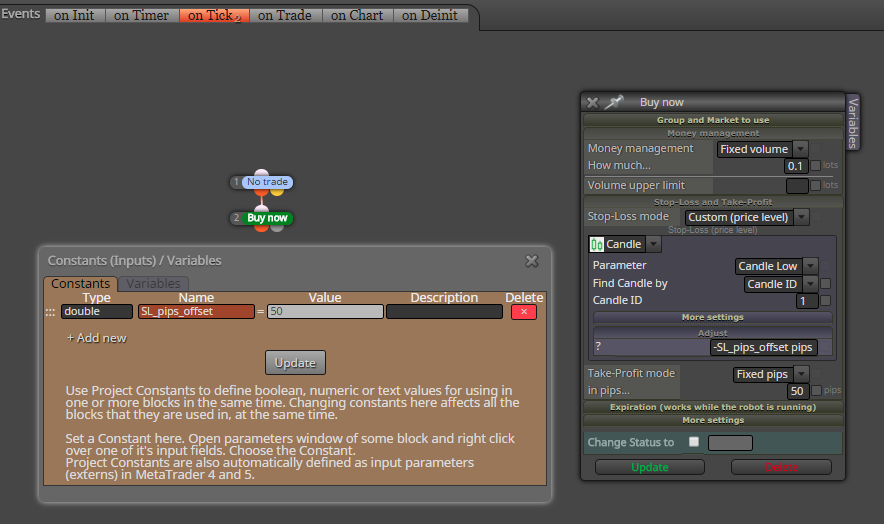Collapse the Stop-Loss and Take-Profit section header
This screenshot has width=884, height=524.
click(713, 202)
